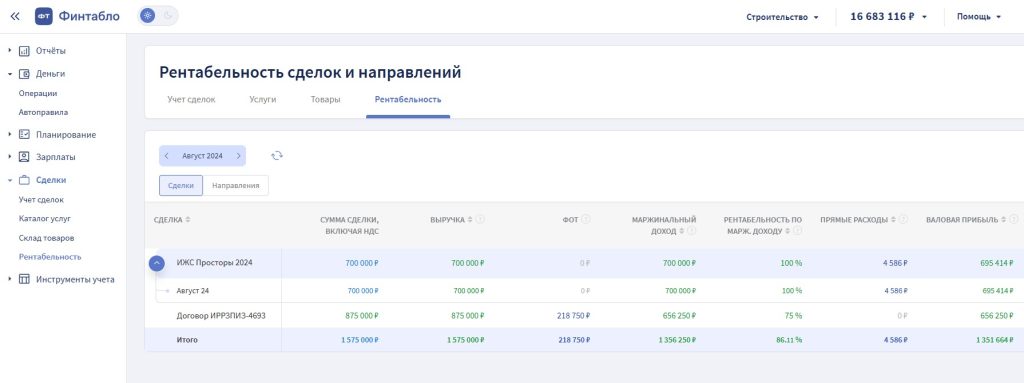
Task: Open the Помощь dropdown menu
Action: (979, 17)
